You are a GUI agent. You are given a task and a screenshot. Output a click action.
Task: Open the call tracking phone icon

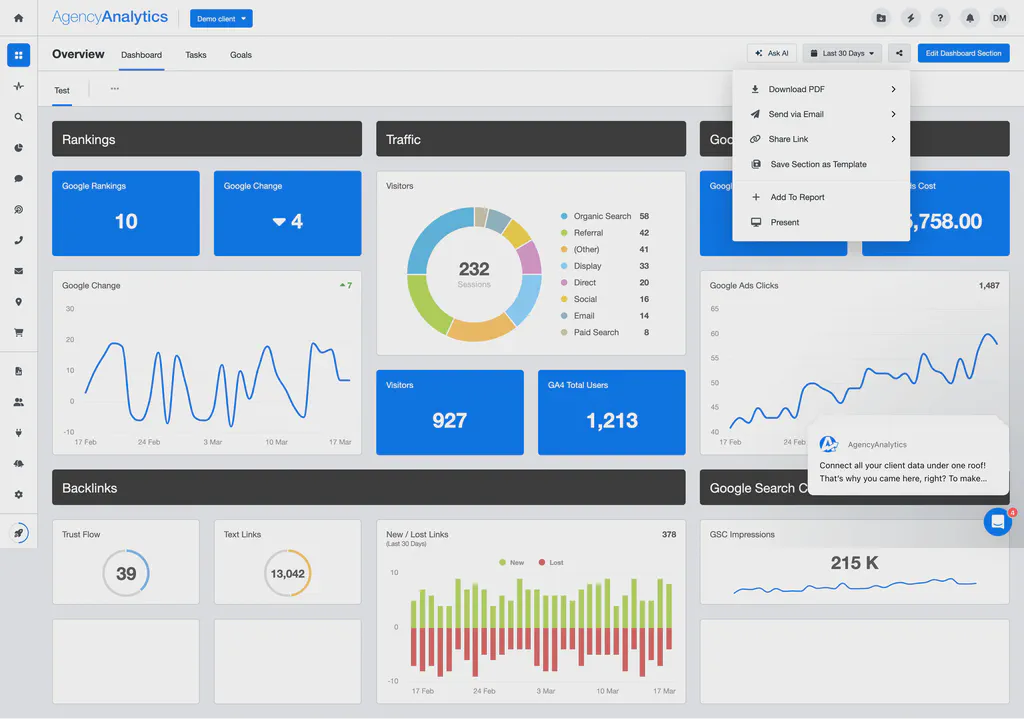pyautogui.click(x=18, y=240)
